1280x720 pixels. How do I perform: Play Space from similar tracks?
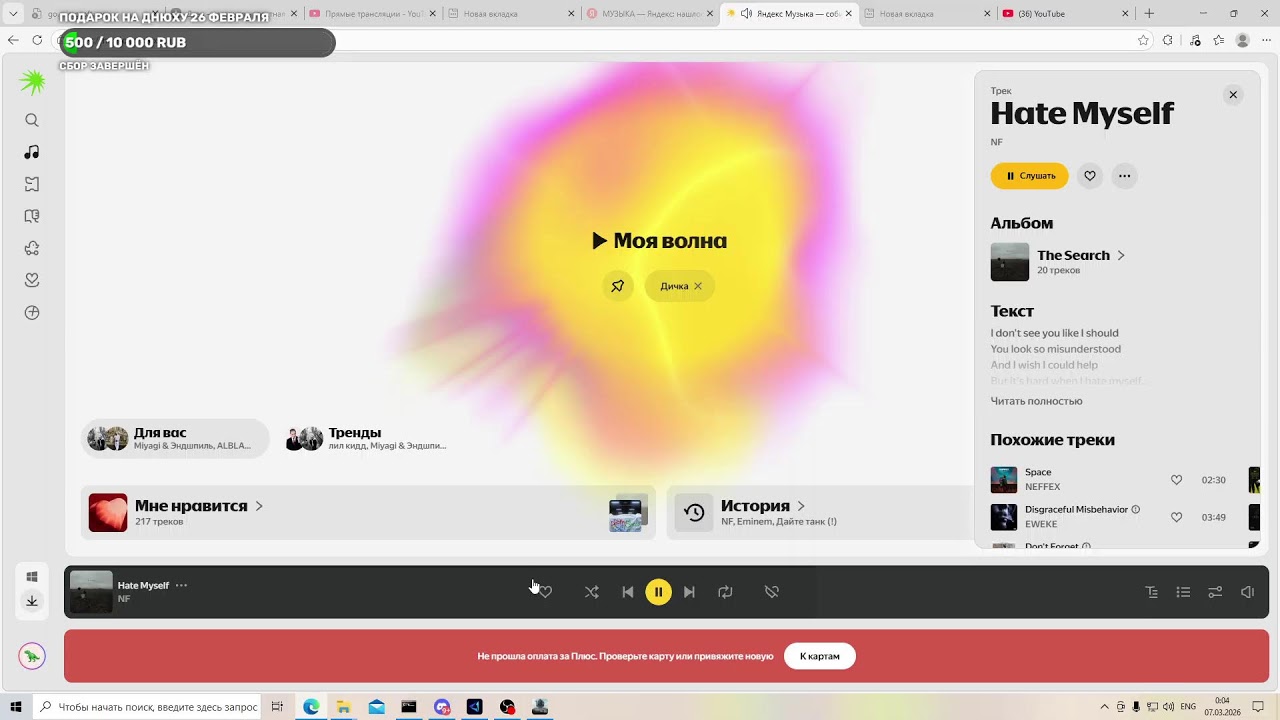1004,480
